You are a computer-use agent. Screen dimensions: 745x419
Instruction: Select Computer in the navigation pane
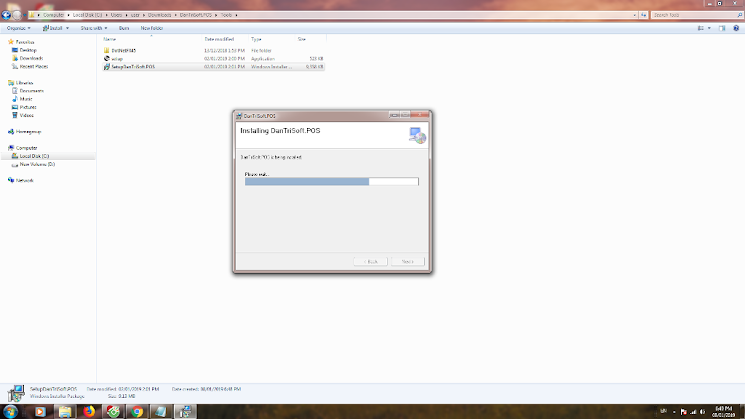click(x=22, y=148)
